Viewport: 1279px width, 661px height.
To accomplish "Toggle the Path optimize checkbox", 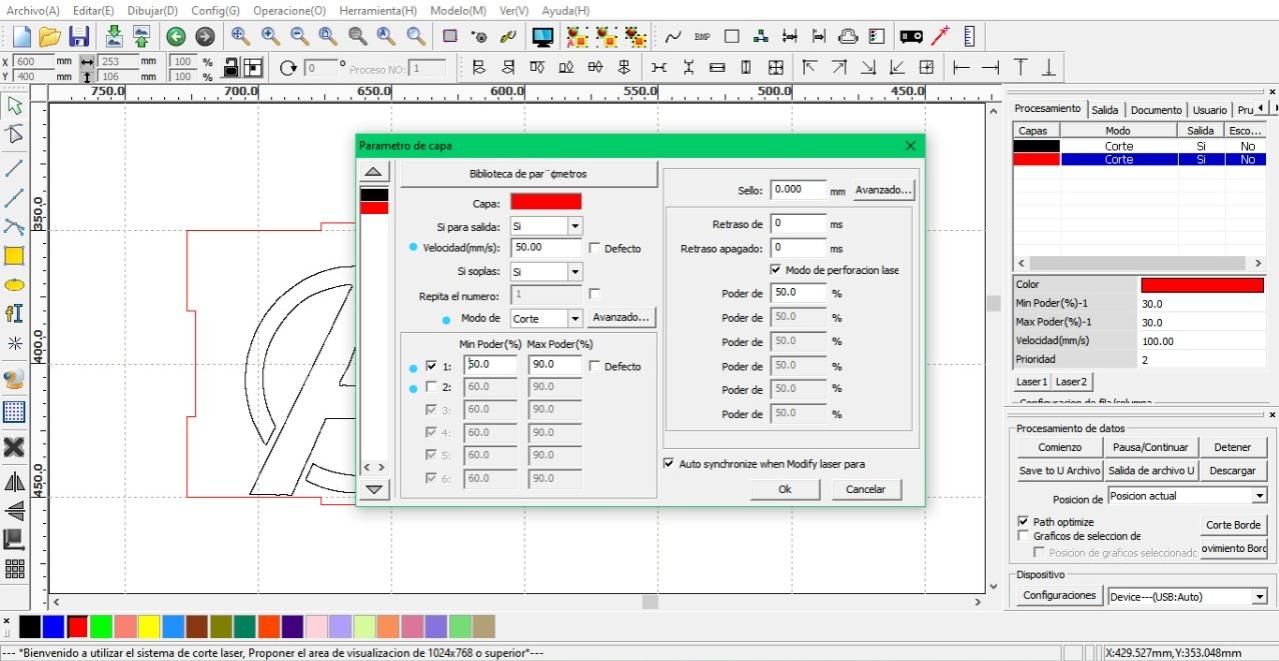I will pyautogui.click(x=1023, y=522).
